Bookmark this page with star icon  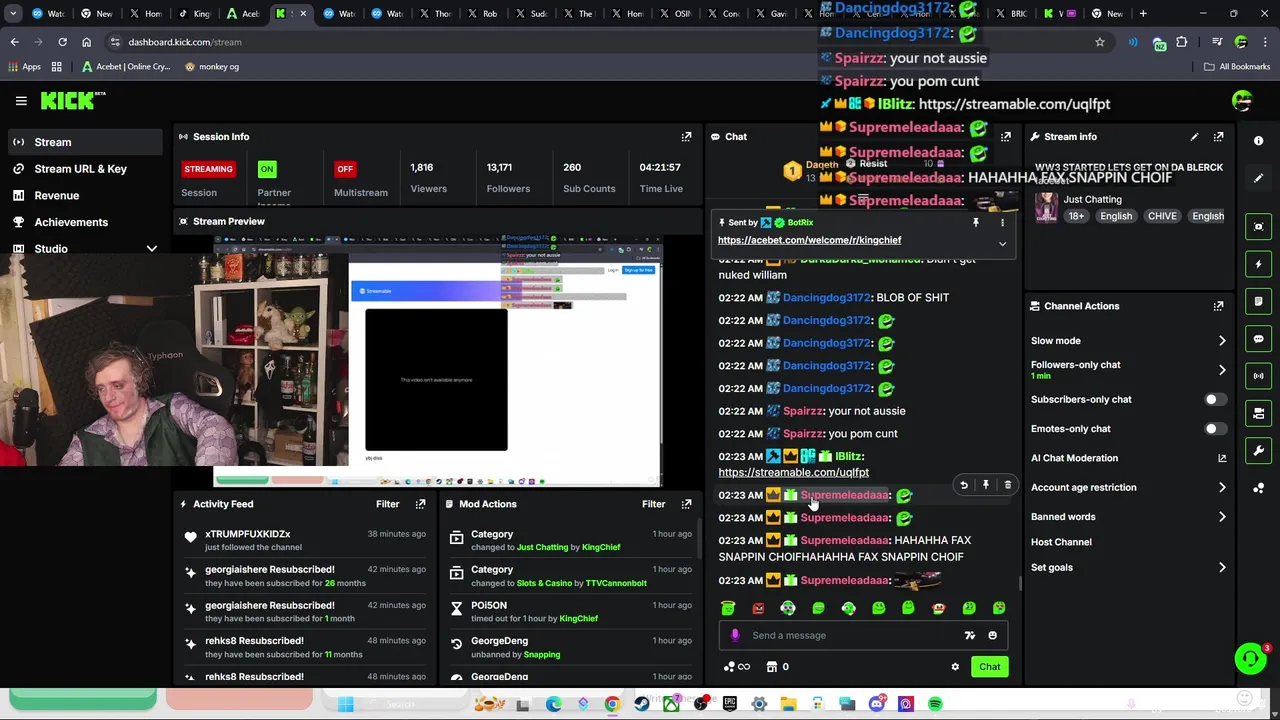[1100, 42]
